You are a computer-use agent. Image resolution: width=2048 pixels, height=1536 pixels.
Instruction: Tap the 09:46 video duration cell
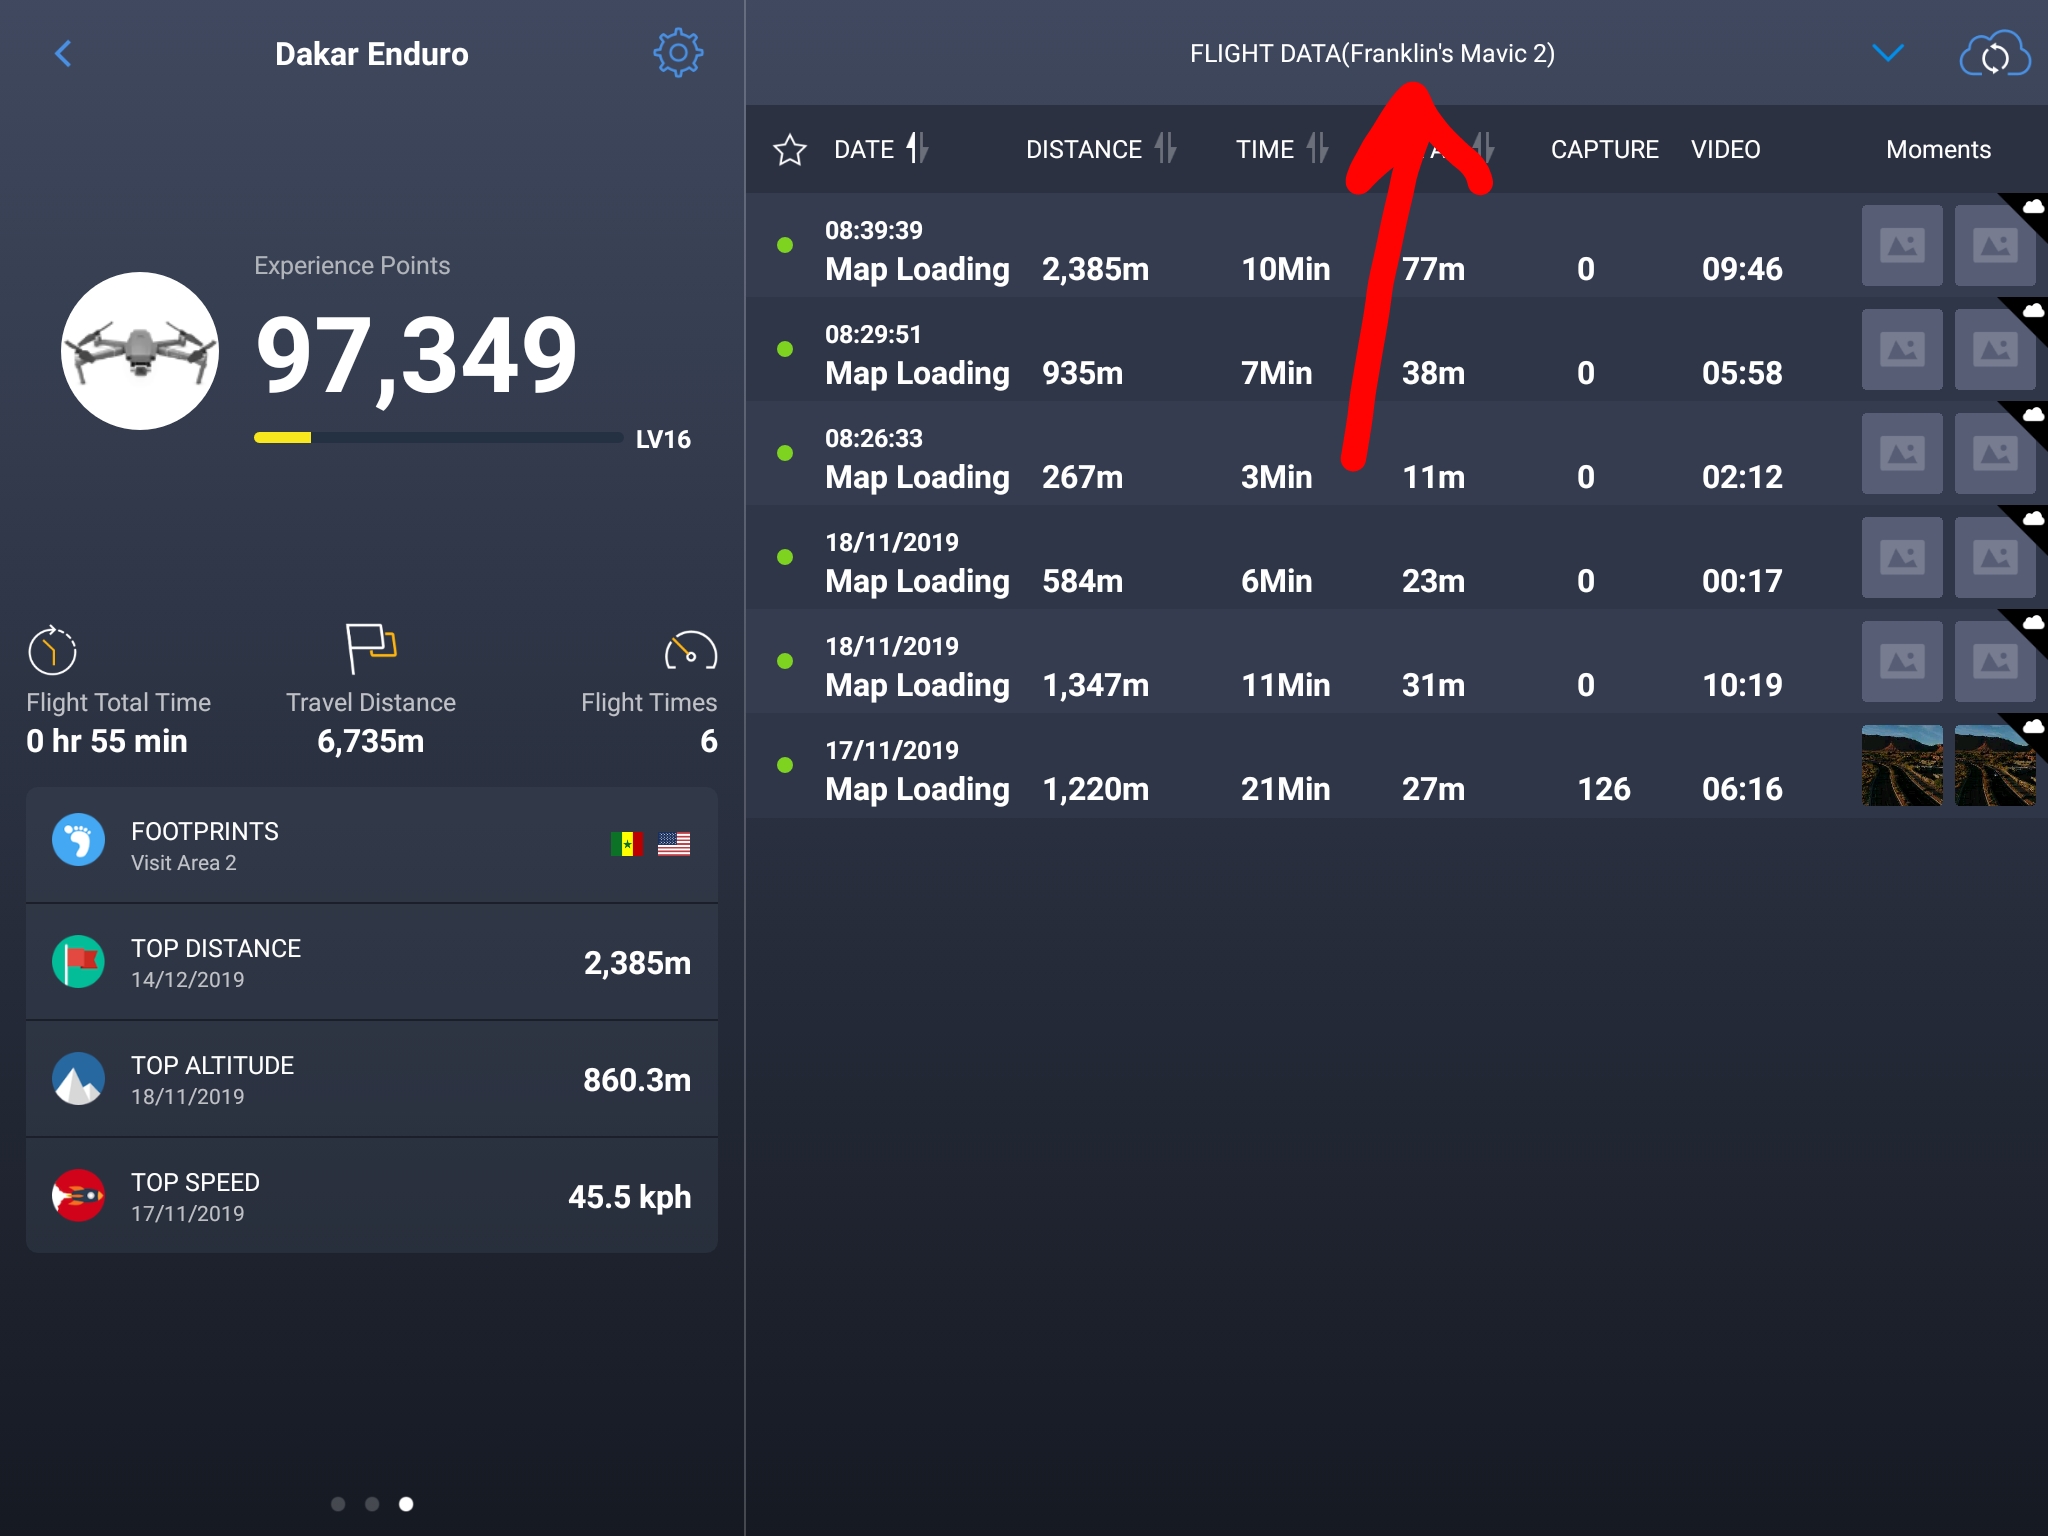[x=1742, y=269]
